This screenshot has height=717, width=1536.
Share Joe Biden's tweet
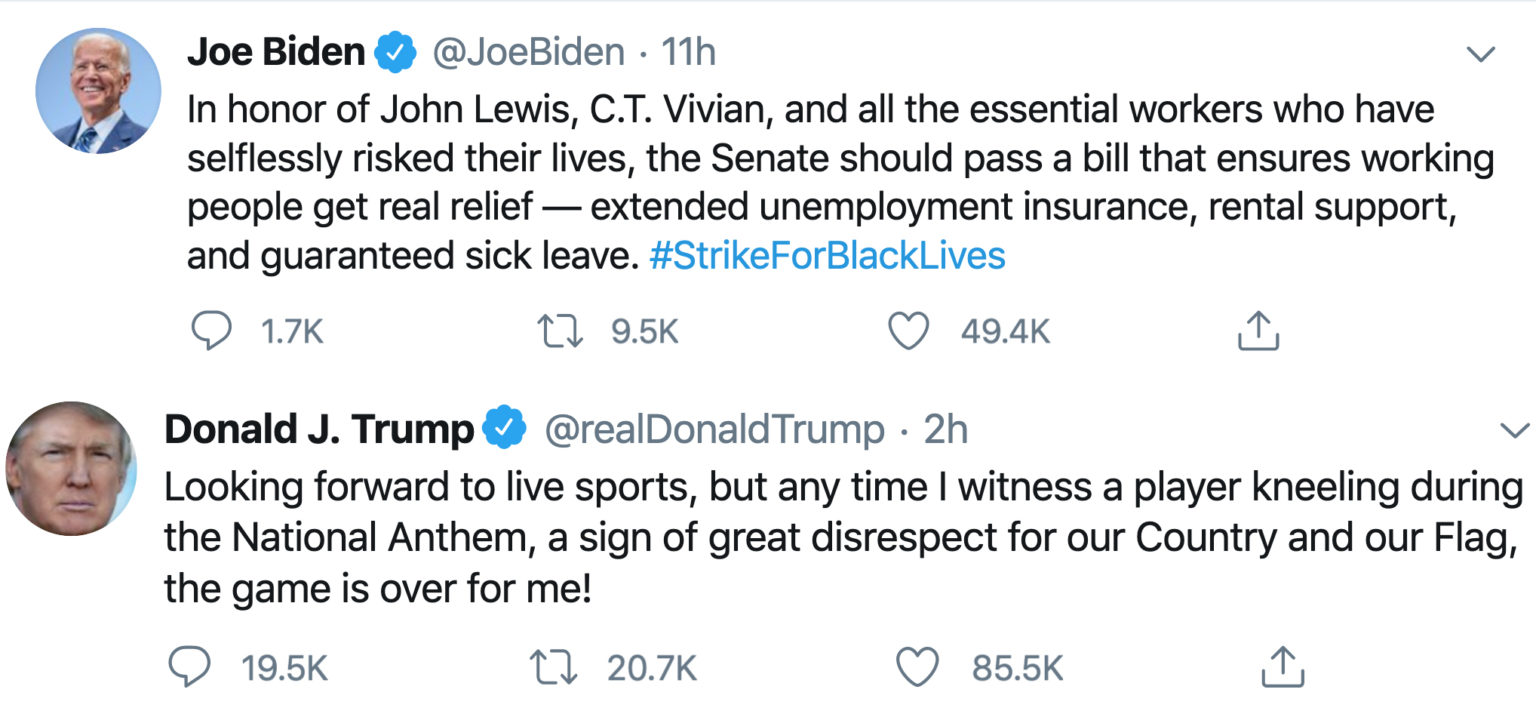(x=1259, y=331)
